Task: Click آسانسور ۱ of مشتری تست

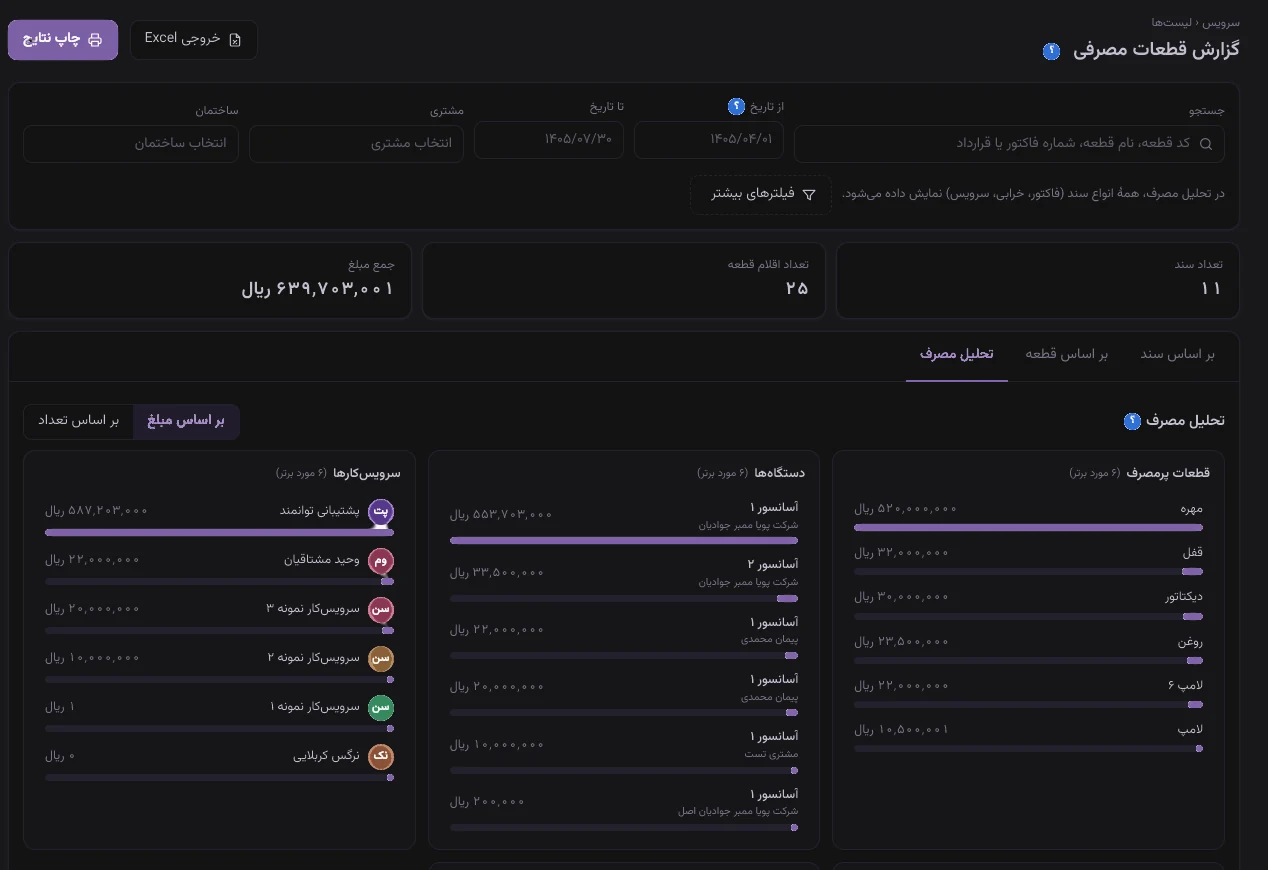Action: [624, 754]
